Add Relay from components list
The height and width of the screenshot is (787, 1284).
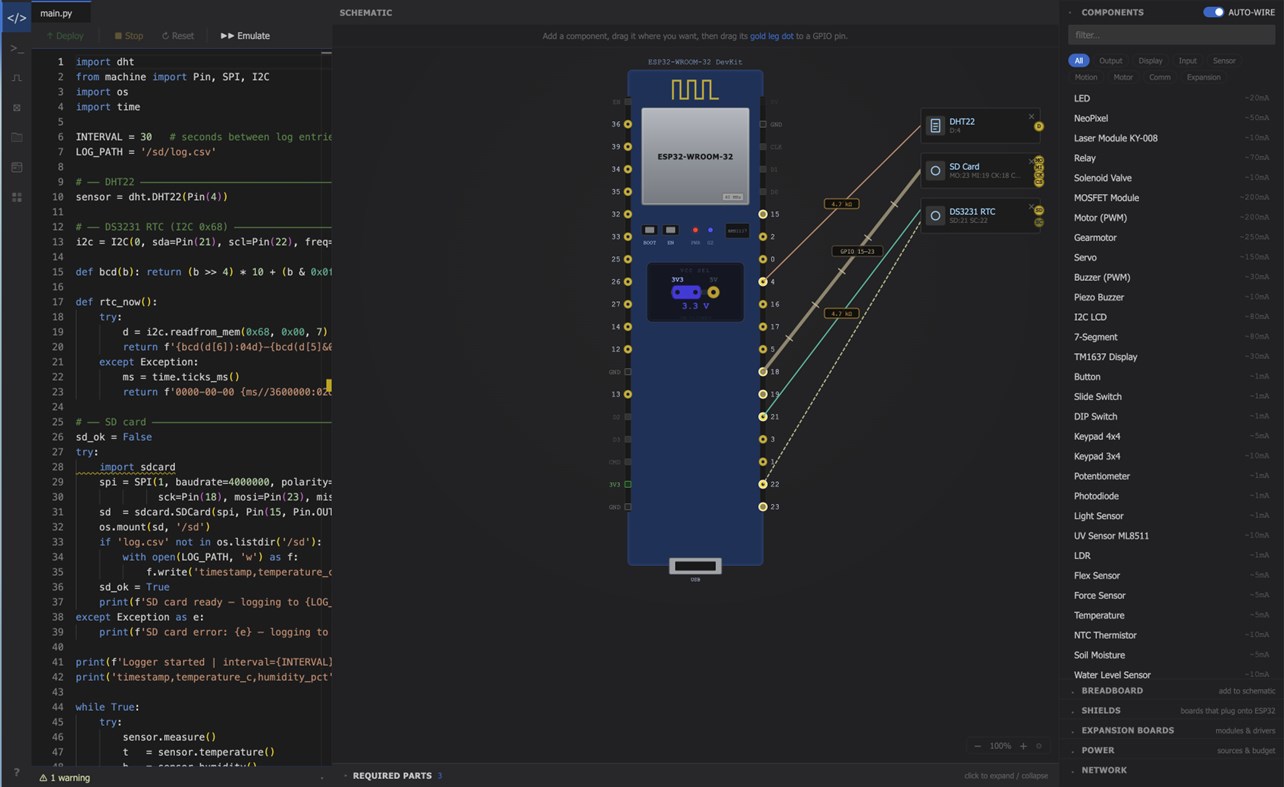tap(1172, 158)
